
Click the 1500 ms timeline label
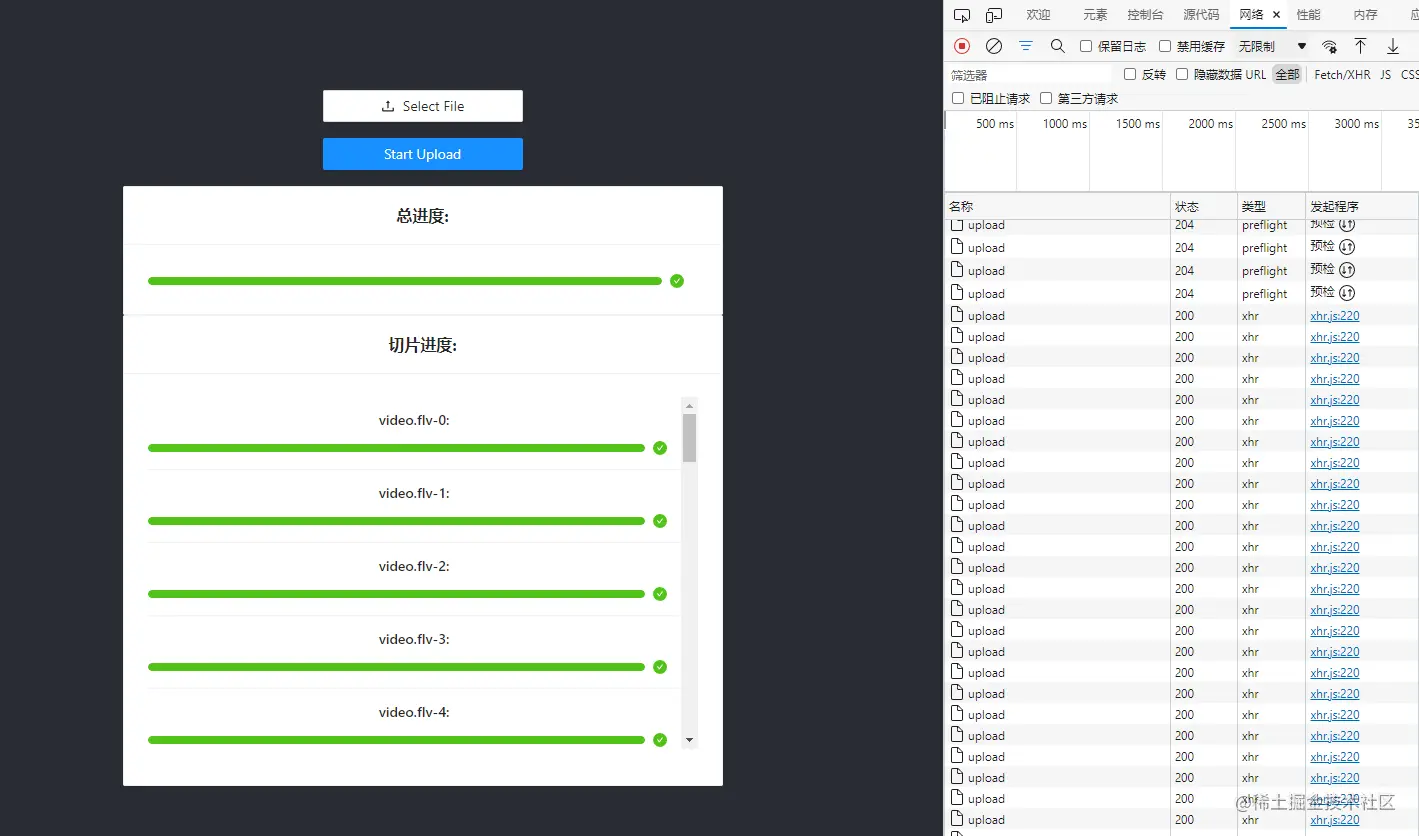[1138, 124]
